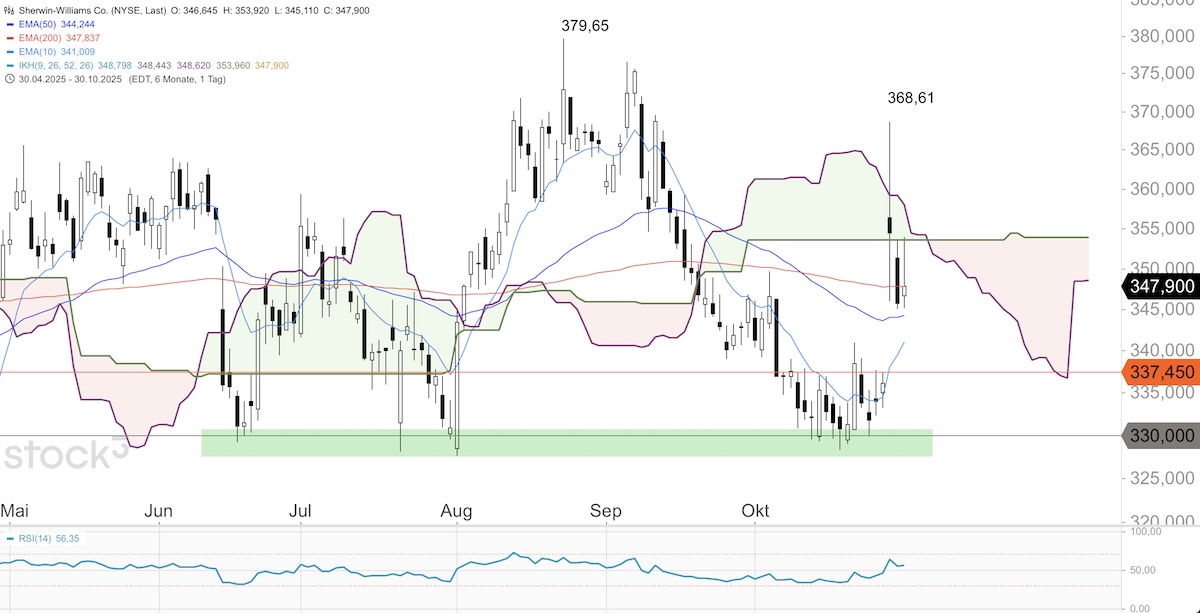The width and height of the screenshot is (1200, 613).
Task: Click the 368,61 peak price annotation
Action: pyautogui.click(x=911, y=98)
